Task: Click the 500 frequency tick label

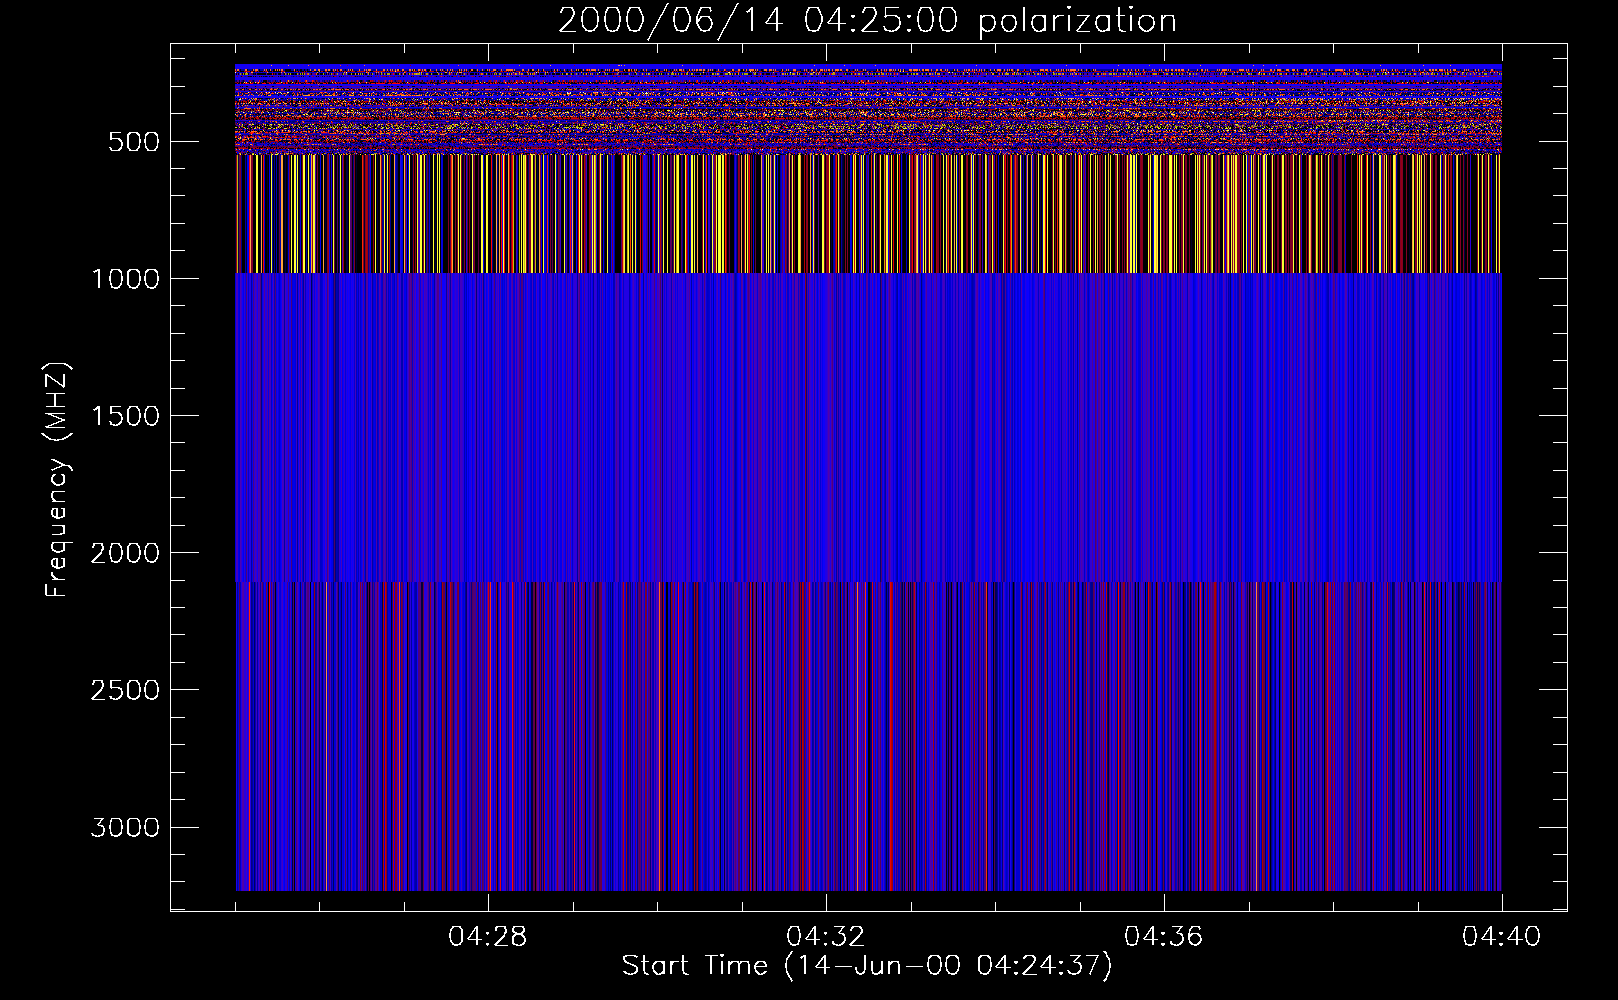Action: coord(132,142)
